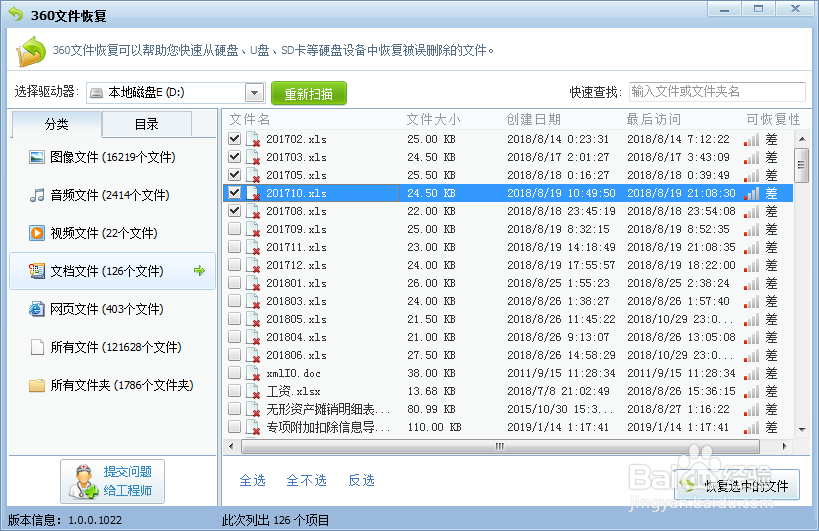Select the 201803.xls file name
This screenshot has width=819, height=531.
tap(296, 301)
